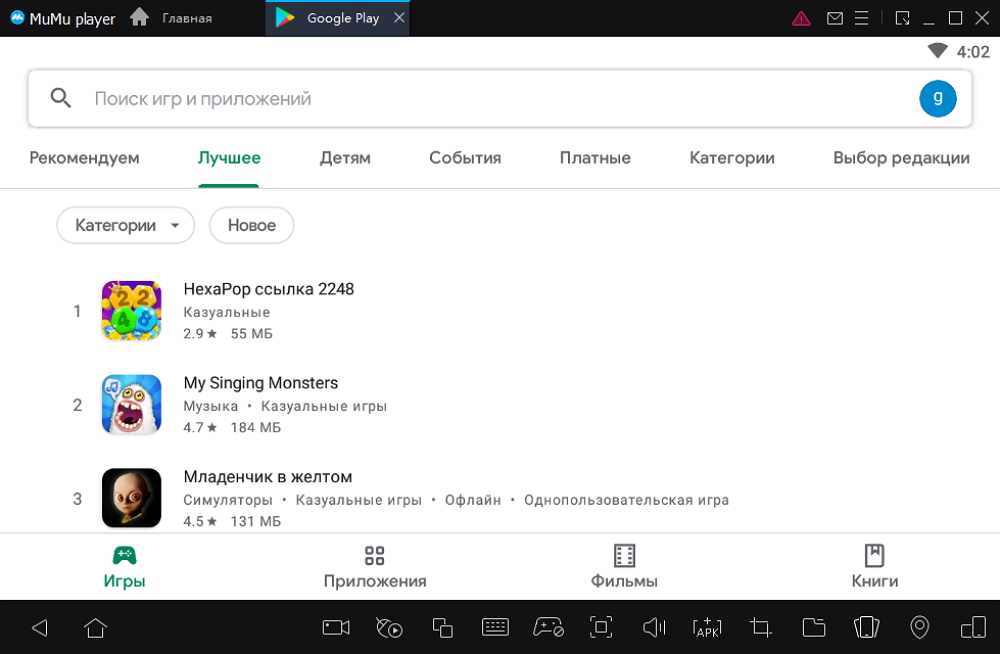
Task: Take a screenshot with the capture icon
Action: click(601, 628)
